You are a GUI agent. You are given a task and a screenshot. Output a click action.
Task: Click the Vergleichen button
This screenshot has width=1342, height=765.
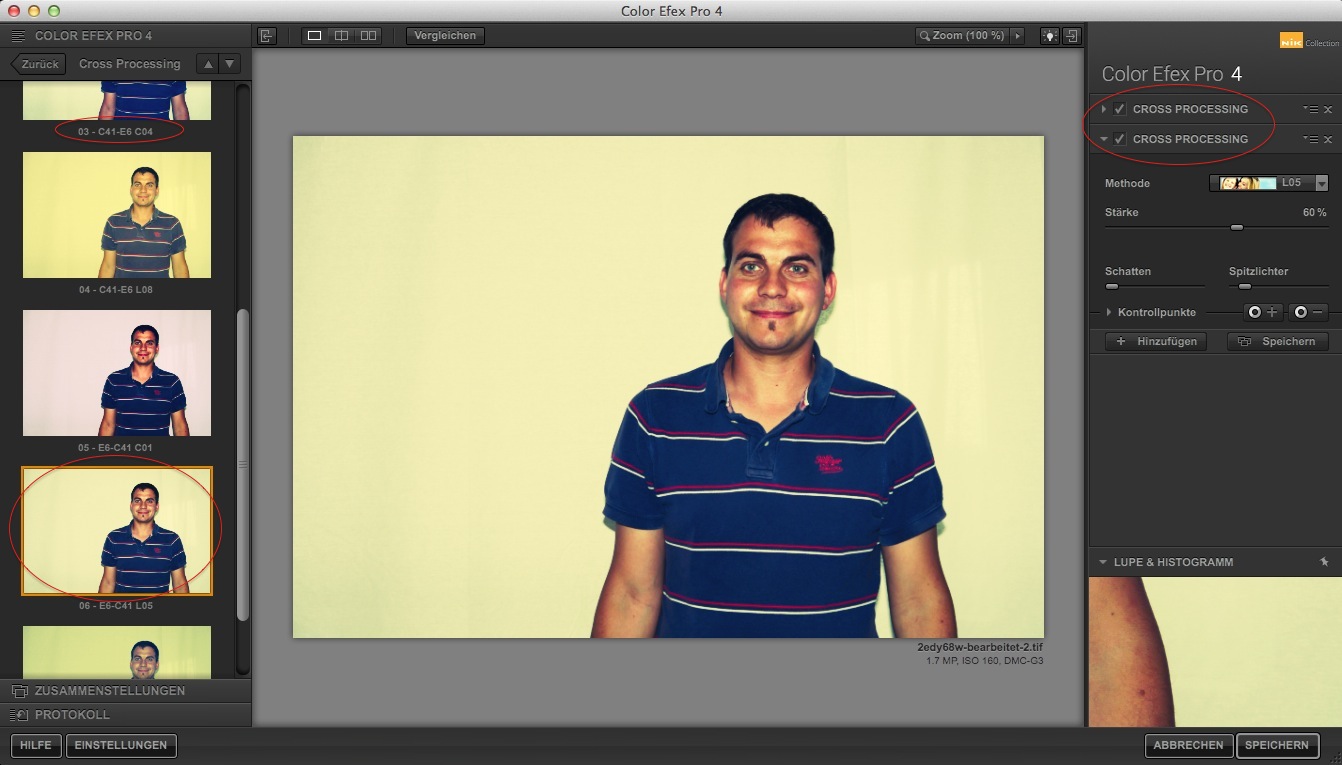(445, 36)
